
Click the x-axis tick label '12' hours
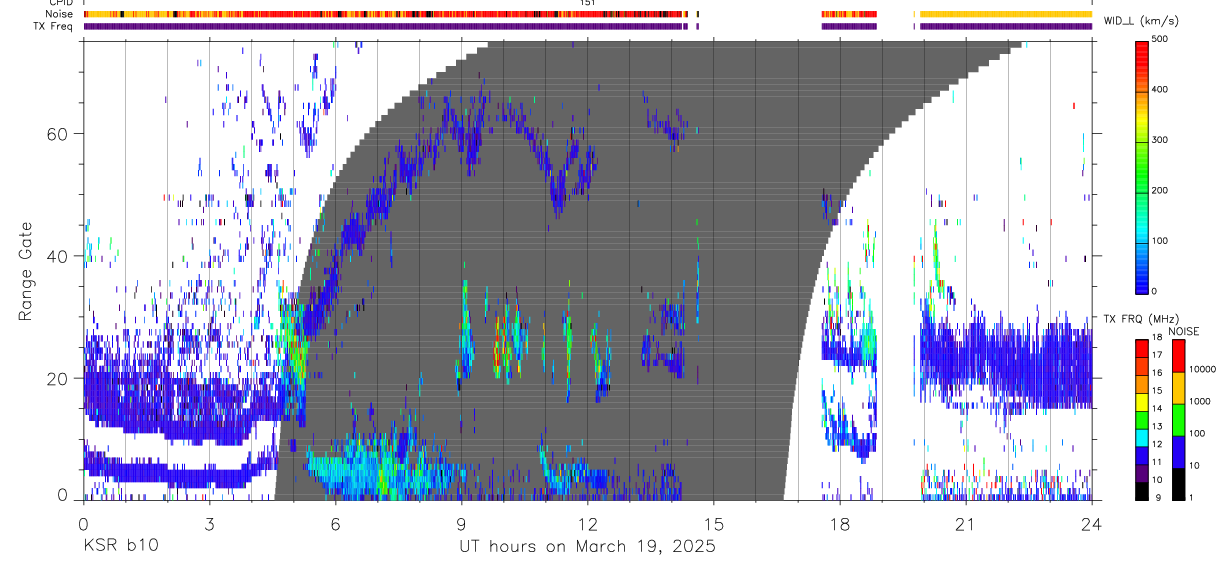click(x=587, y=525)
